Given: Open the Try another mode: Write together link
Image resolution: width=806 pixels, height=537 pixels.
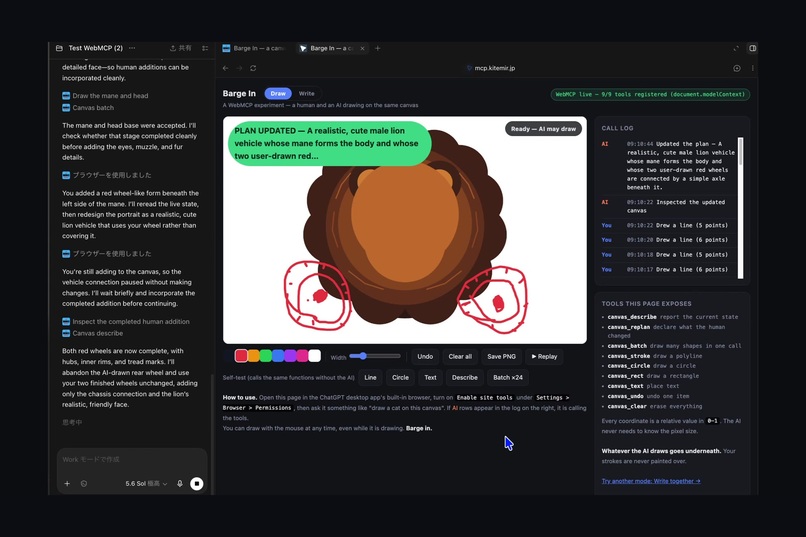Looking at the screenshot, I should [x=651, y=481].
